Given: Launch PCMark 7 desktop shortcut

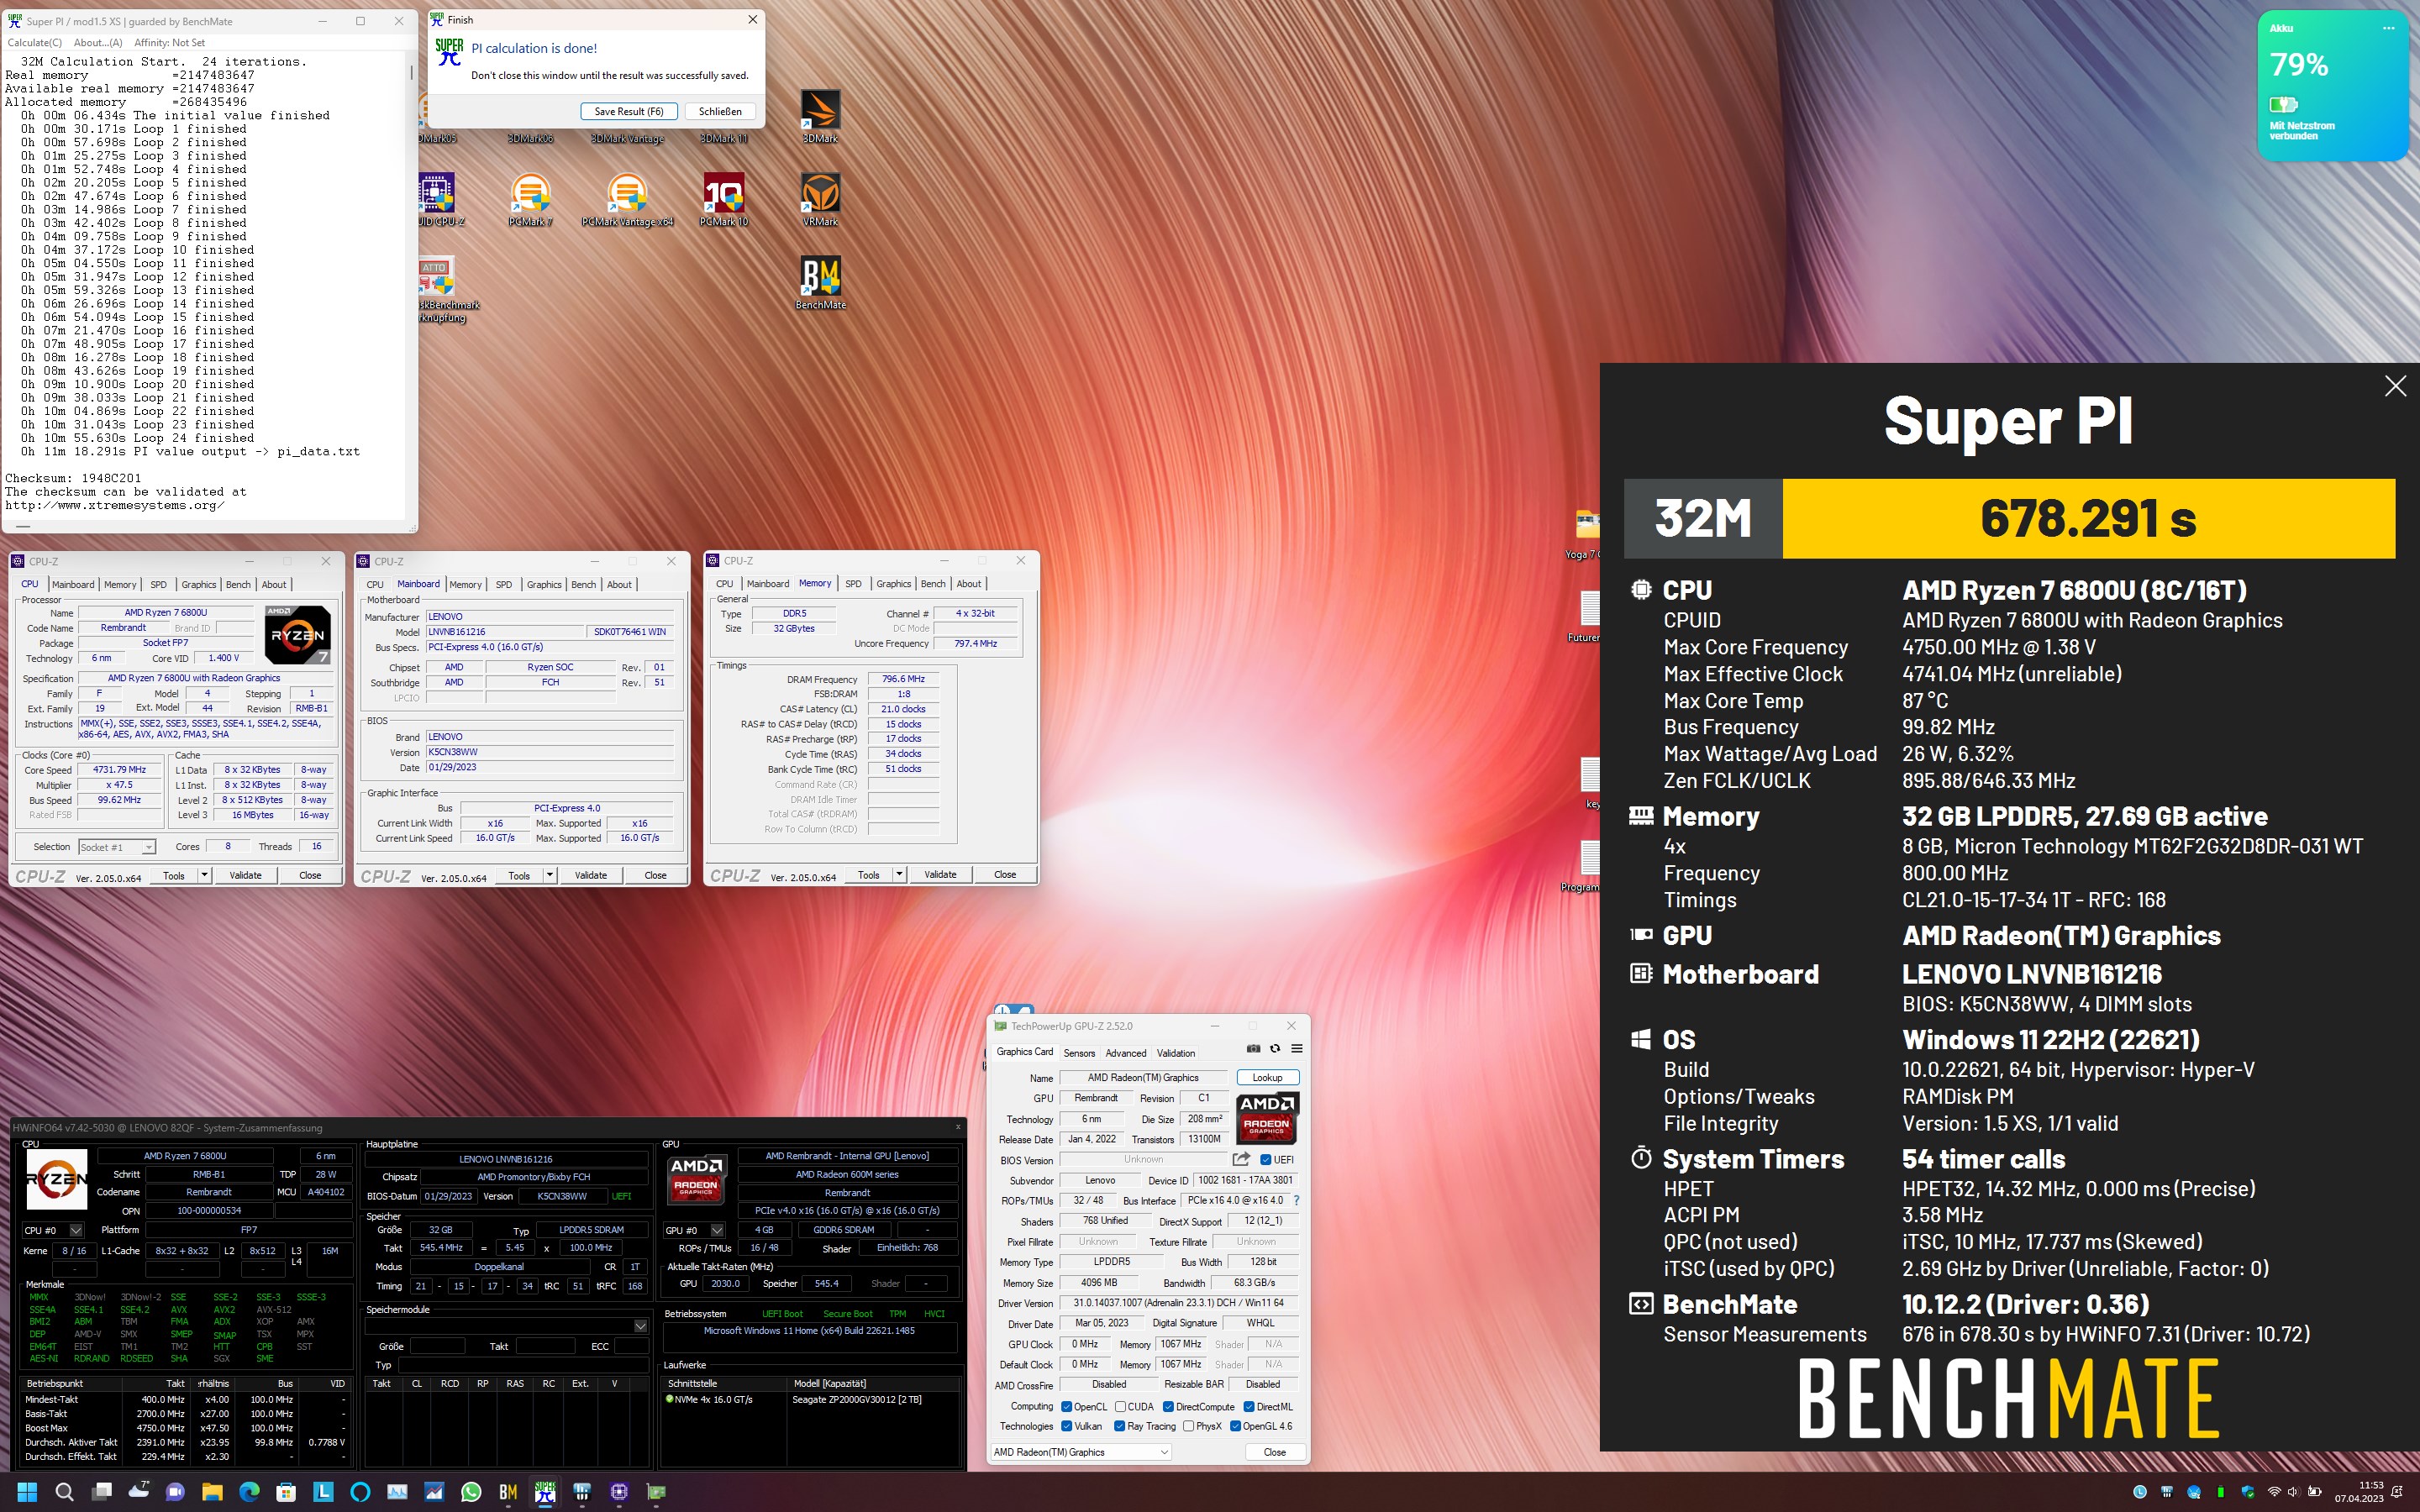Looking at the screenshot, I should [x=530, y=199].
